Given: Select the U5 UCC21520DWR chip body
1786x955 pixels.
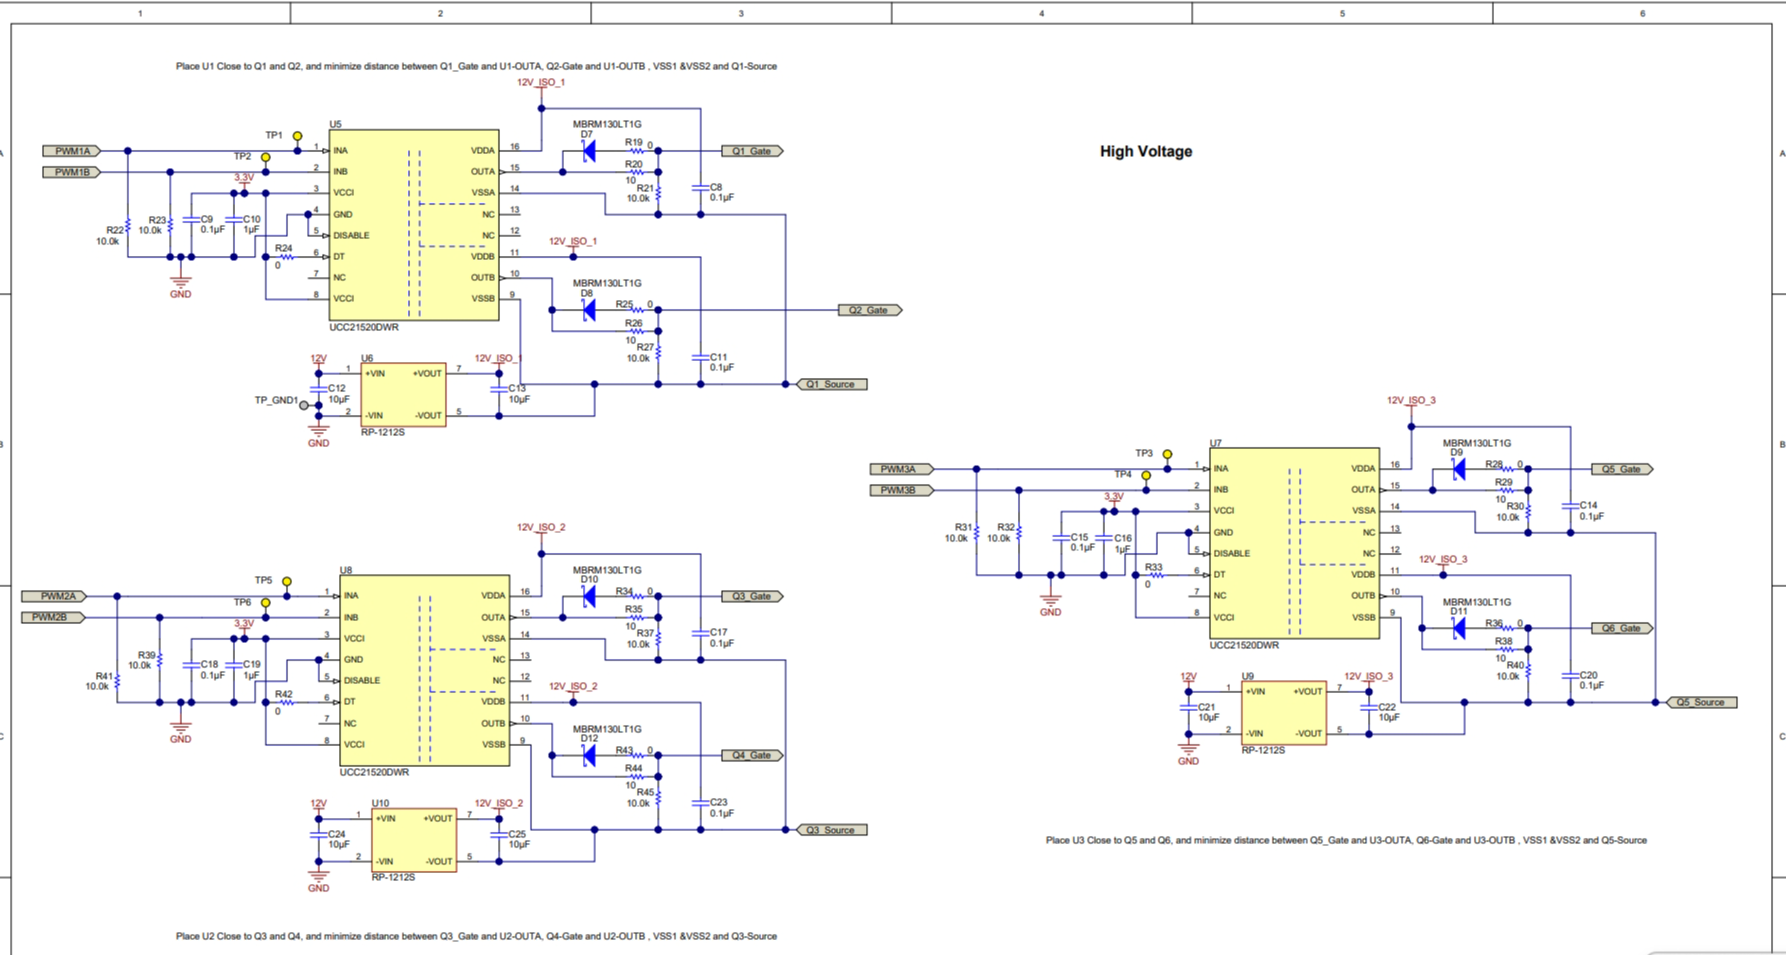Looking at the screenshot, I should click(x=414, y=225).
